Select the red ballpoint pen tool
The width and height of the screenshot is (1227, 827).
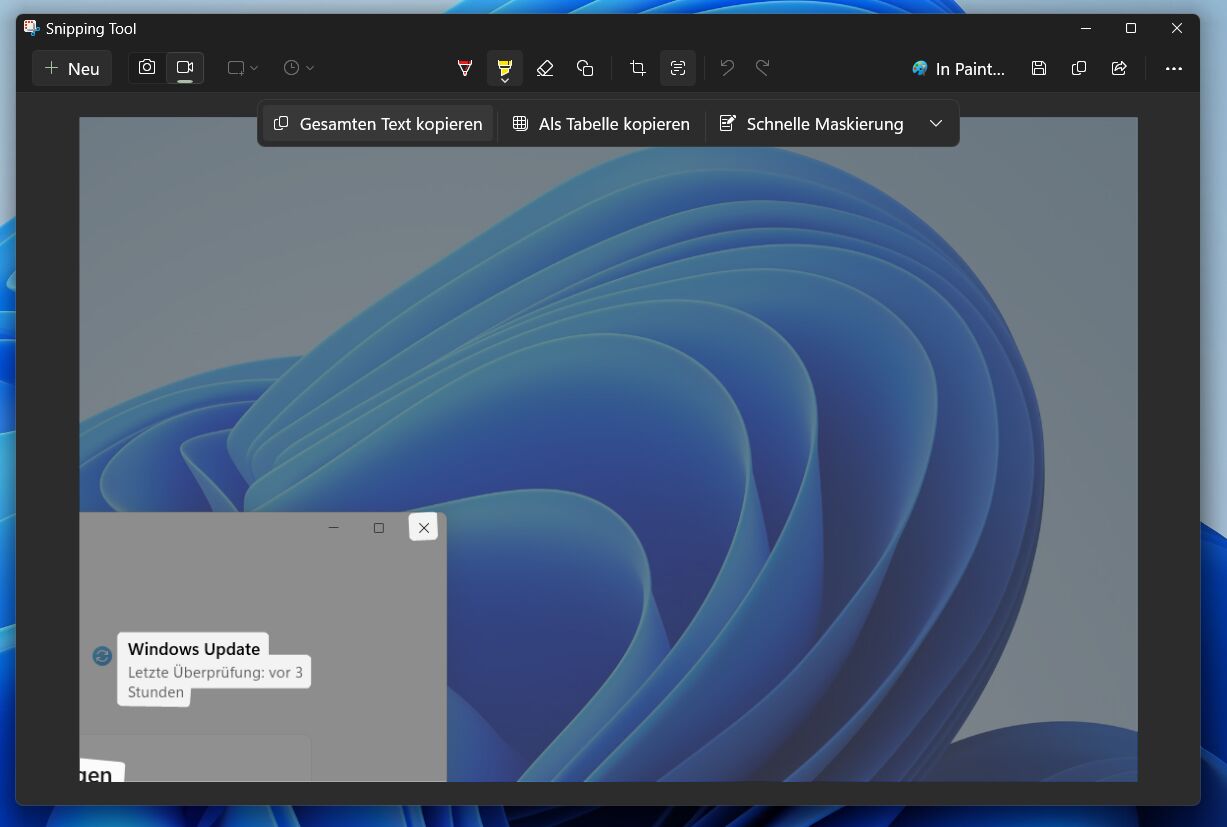pos(464,68)
